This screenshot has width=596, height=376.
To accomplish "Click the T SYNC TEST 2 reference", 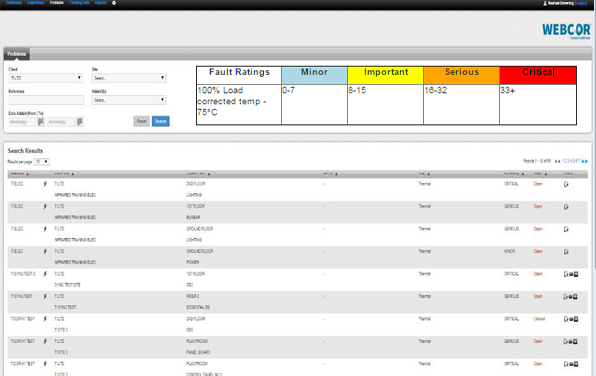I will coord(23,274).
